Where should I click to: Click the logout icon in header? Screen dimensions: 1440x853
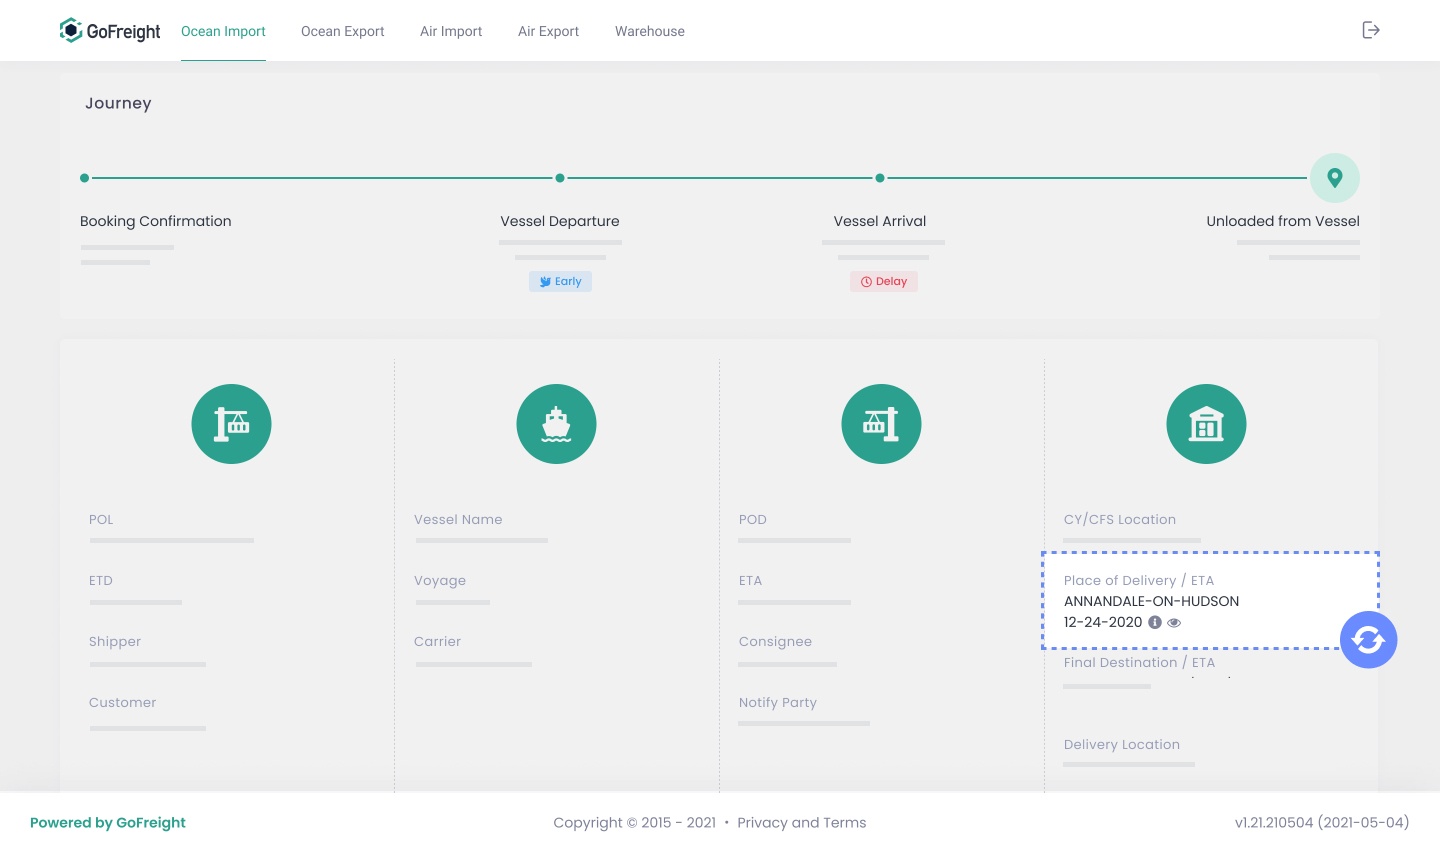pyautogui.click(x=1371, y=30)
